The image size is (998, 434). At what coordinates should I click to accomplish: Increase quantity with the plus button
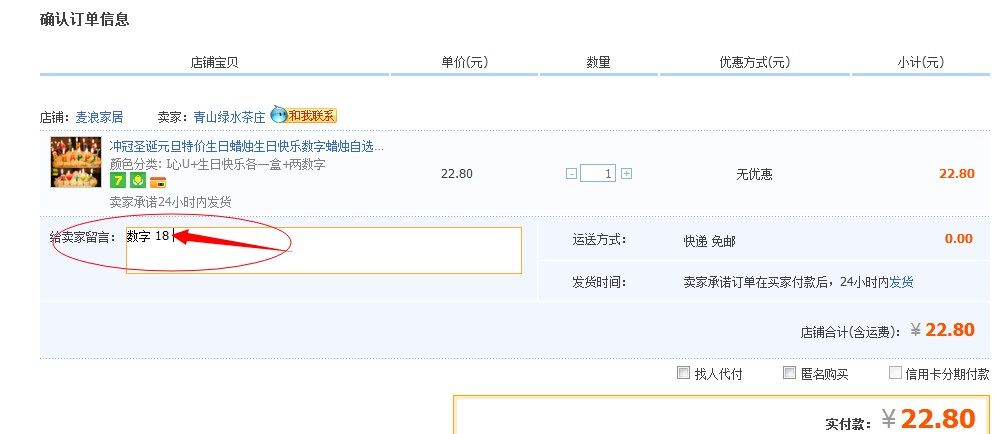point(626,174)
